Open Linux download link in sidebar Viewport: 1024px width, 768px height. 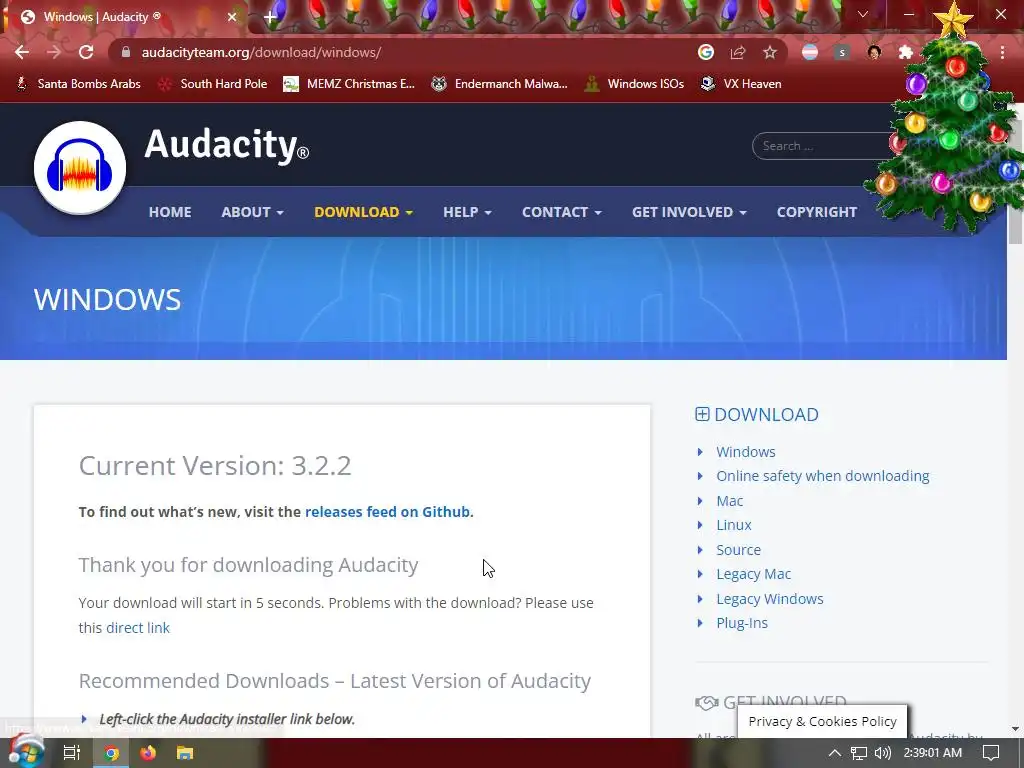pos(734,525)
